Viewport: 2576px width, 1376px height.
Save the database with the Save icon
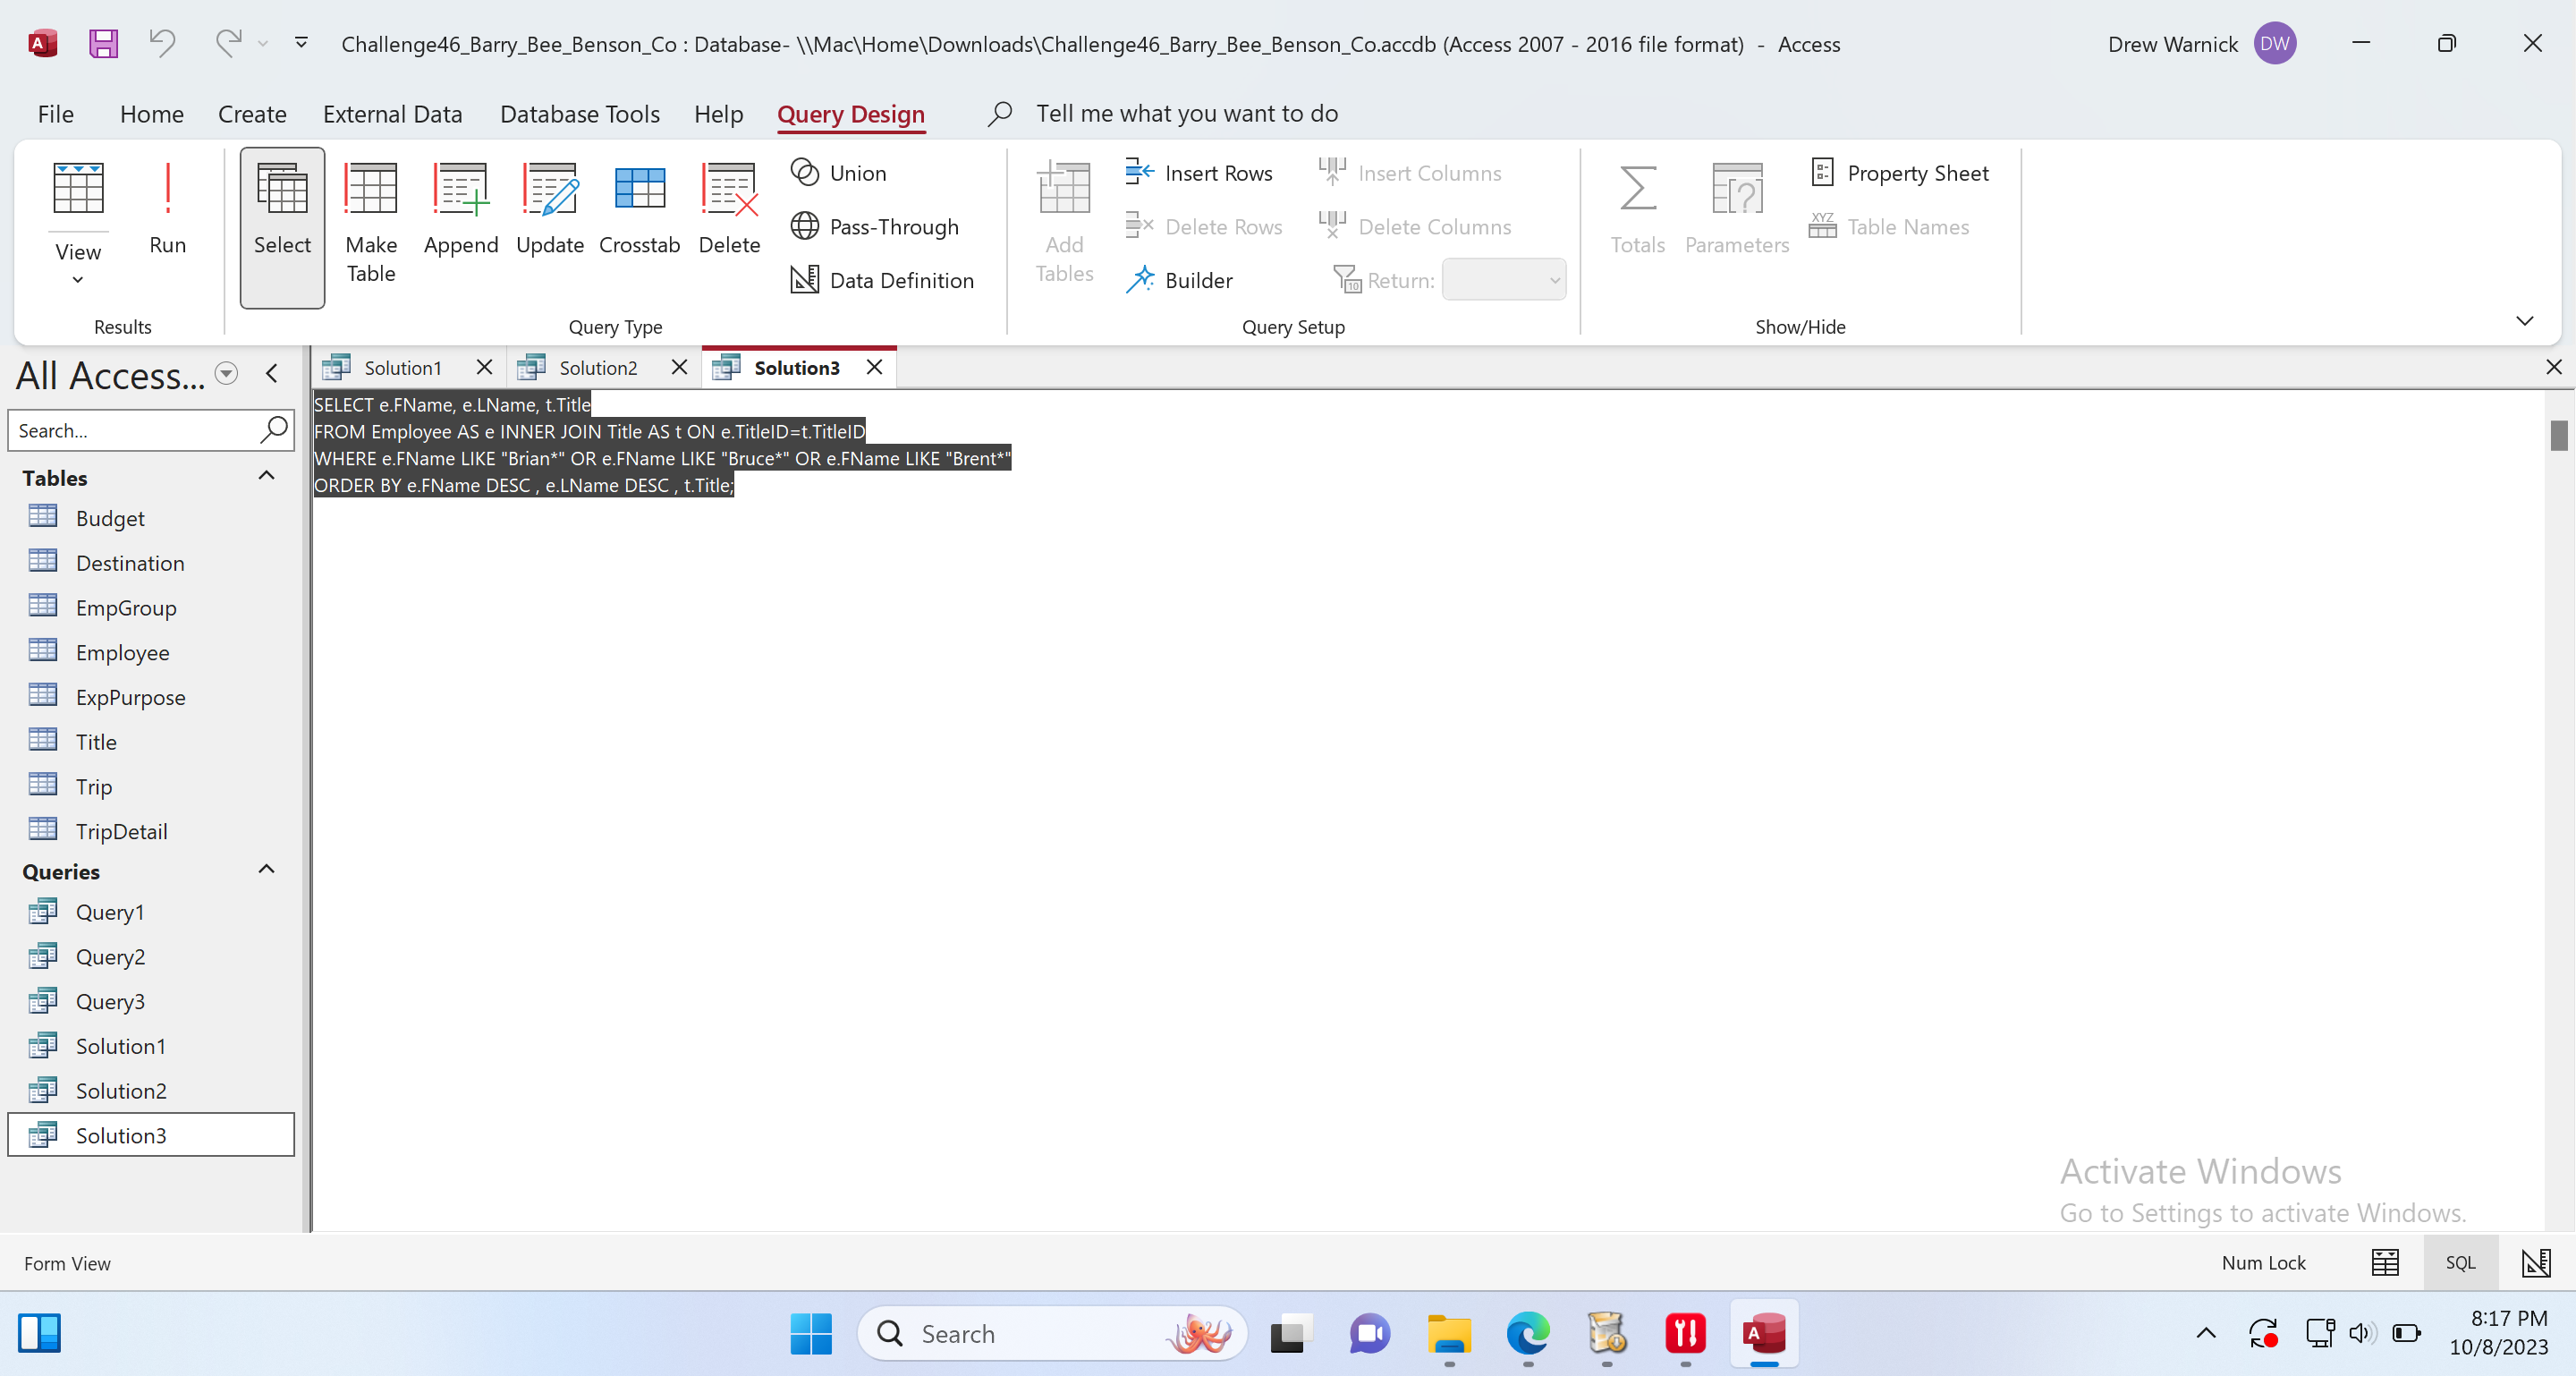coord(103,44)
